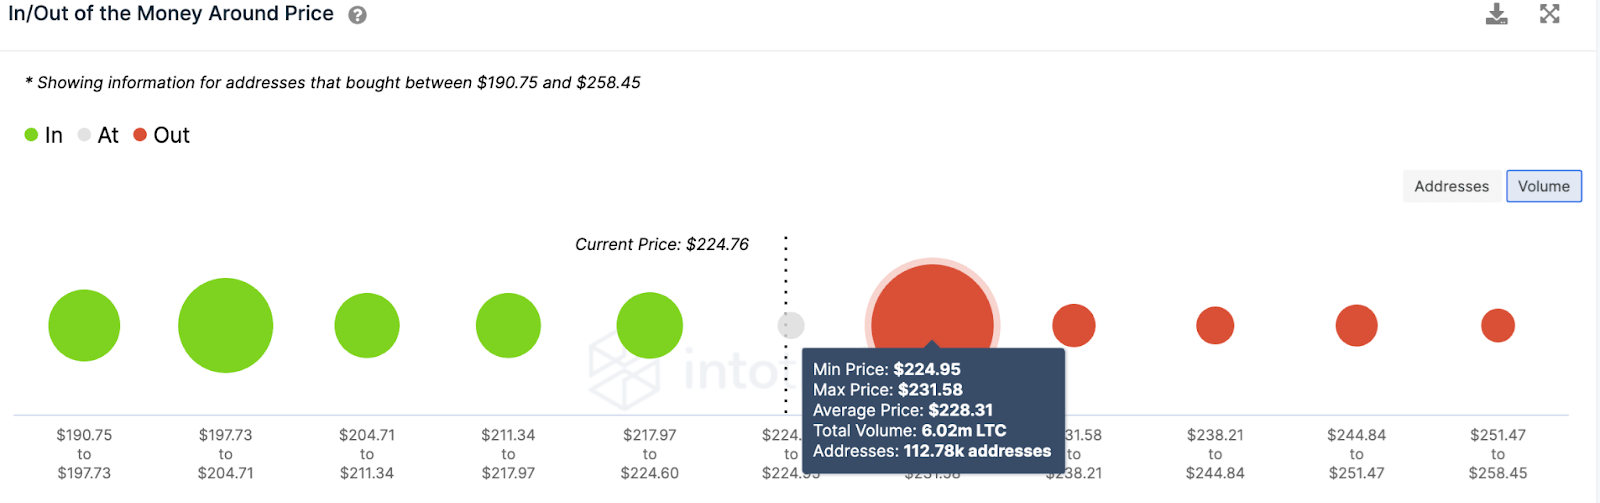The height and width of the screenshot is (503, 1600).
Task: Click the small gray At the money bubble
Action: 791,325
